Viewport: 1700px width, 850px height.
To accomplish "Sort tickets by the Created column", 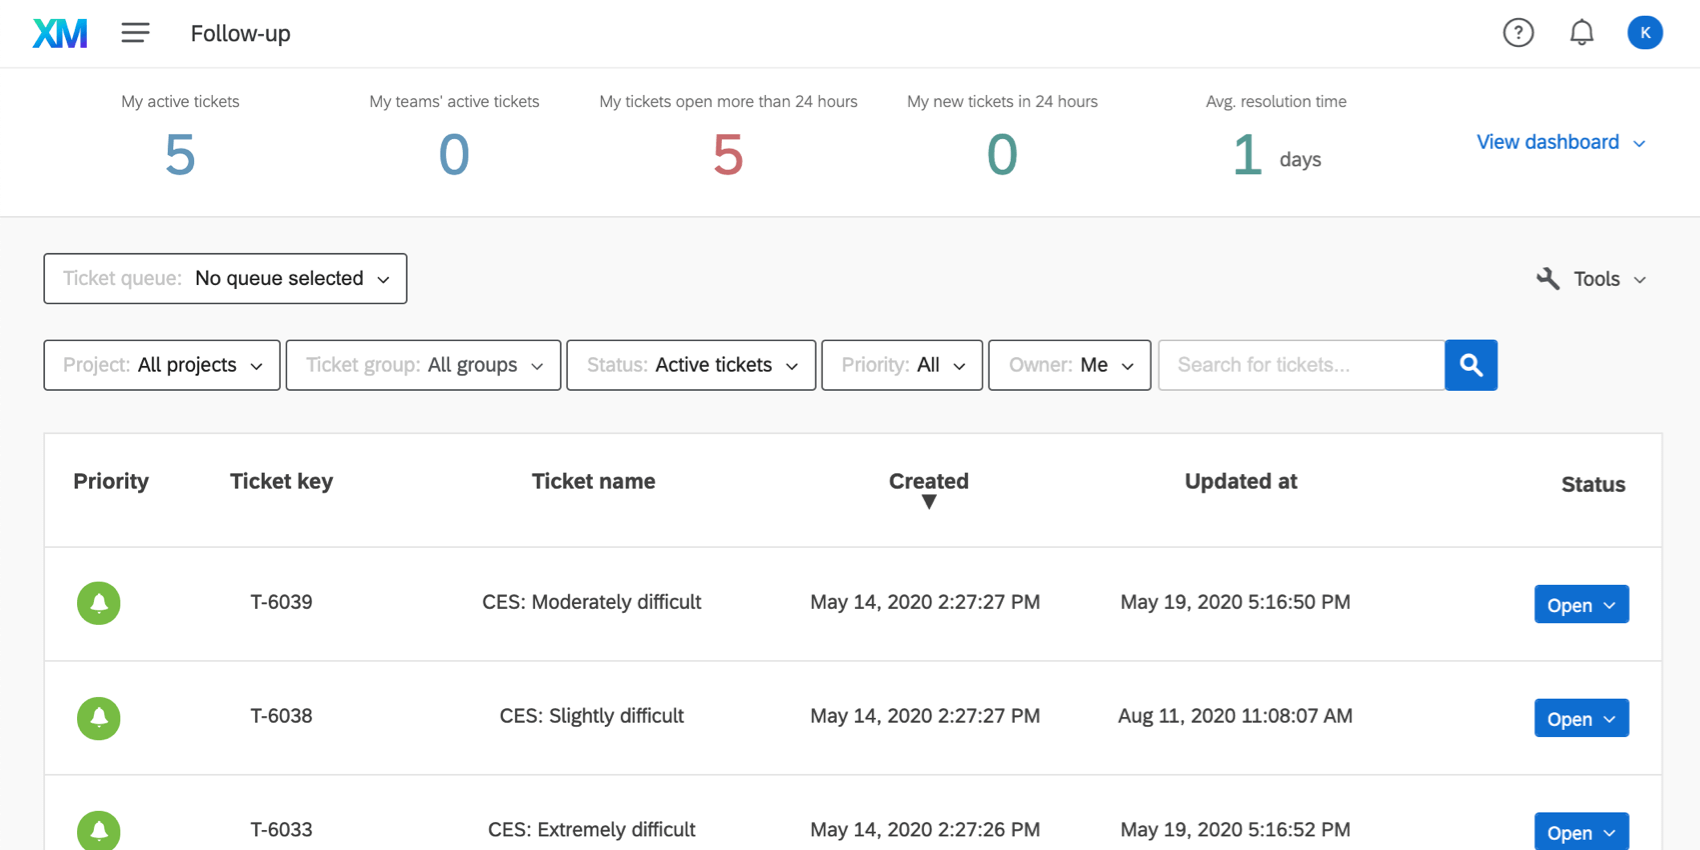I will tap(928, 482).
